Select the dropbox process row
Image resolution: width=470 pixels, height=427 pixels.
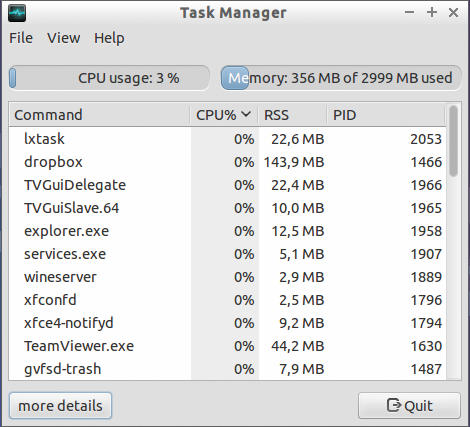pos(227,162)
